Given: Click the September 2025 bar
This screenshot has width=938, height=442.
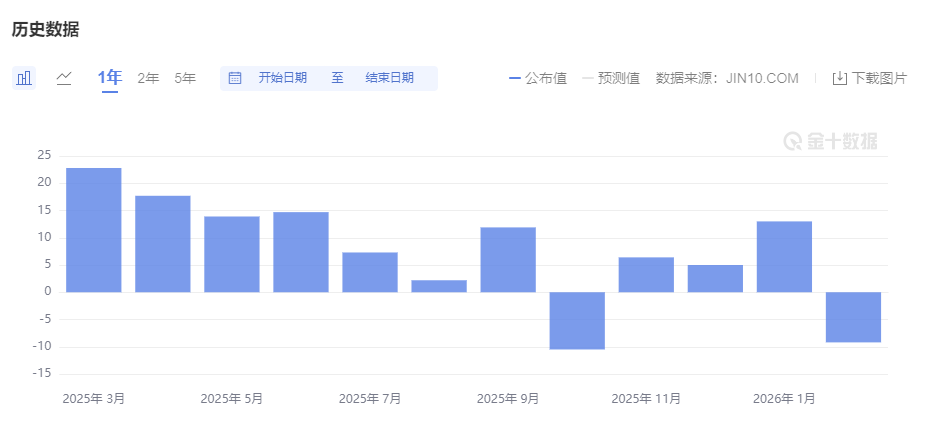Looking at the screenshot, I should pyautogui.click(x=508, y=259).
